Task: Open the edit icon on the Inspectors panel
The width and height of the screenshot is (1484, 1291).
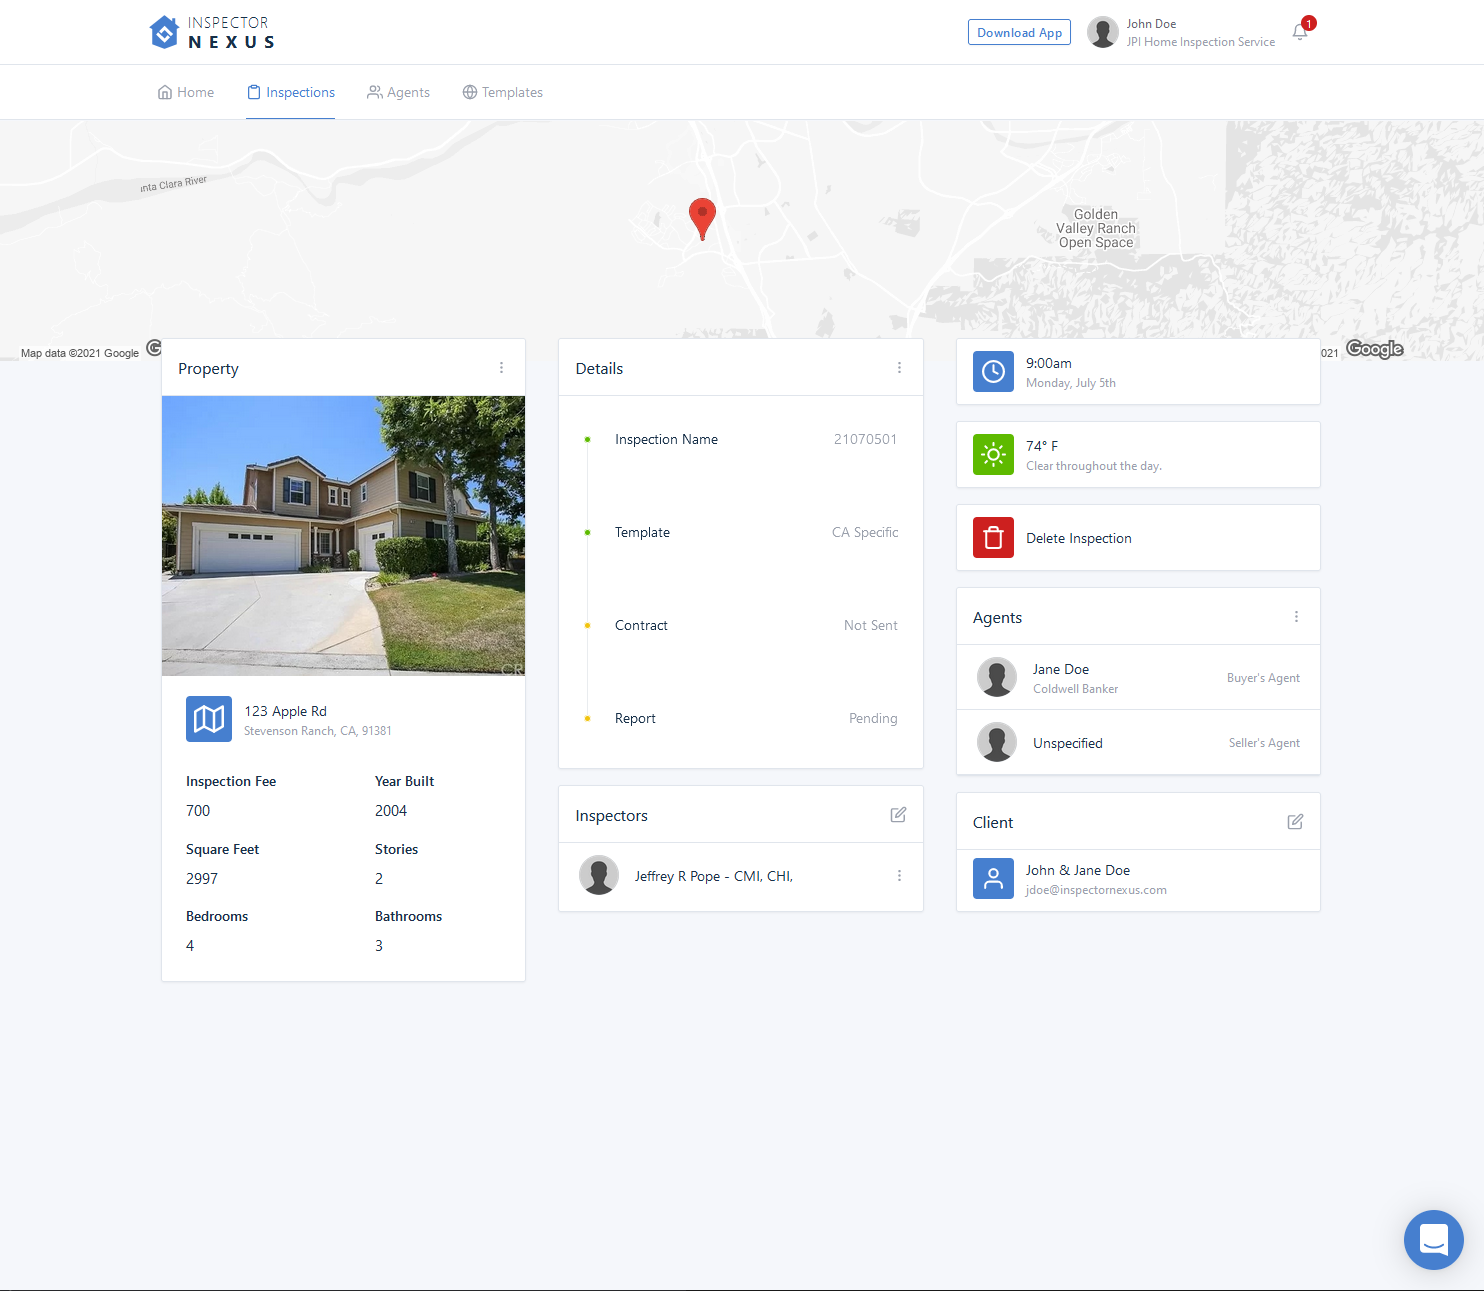Action: click(x=898, y=814)
